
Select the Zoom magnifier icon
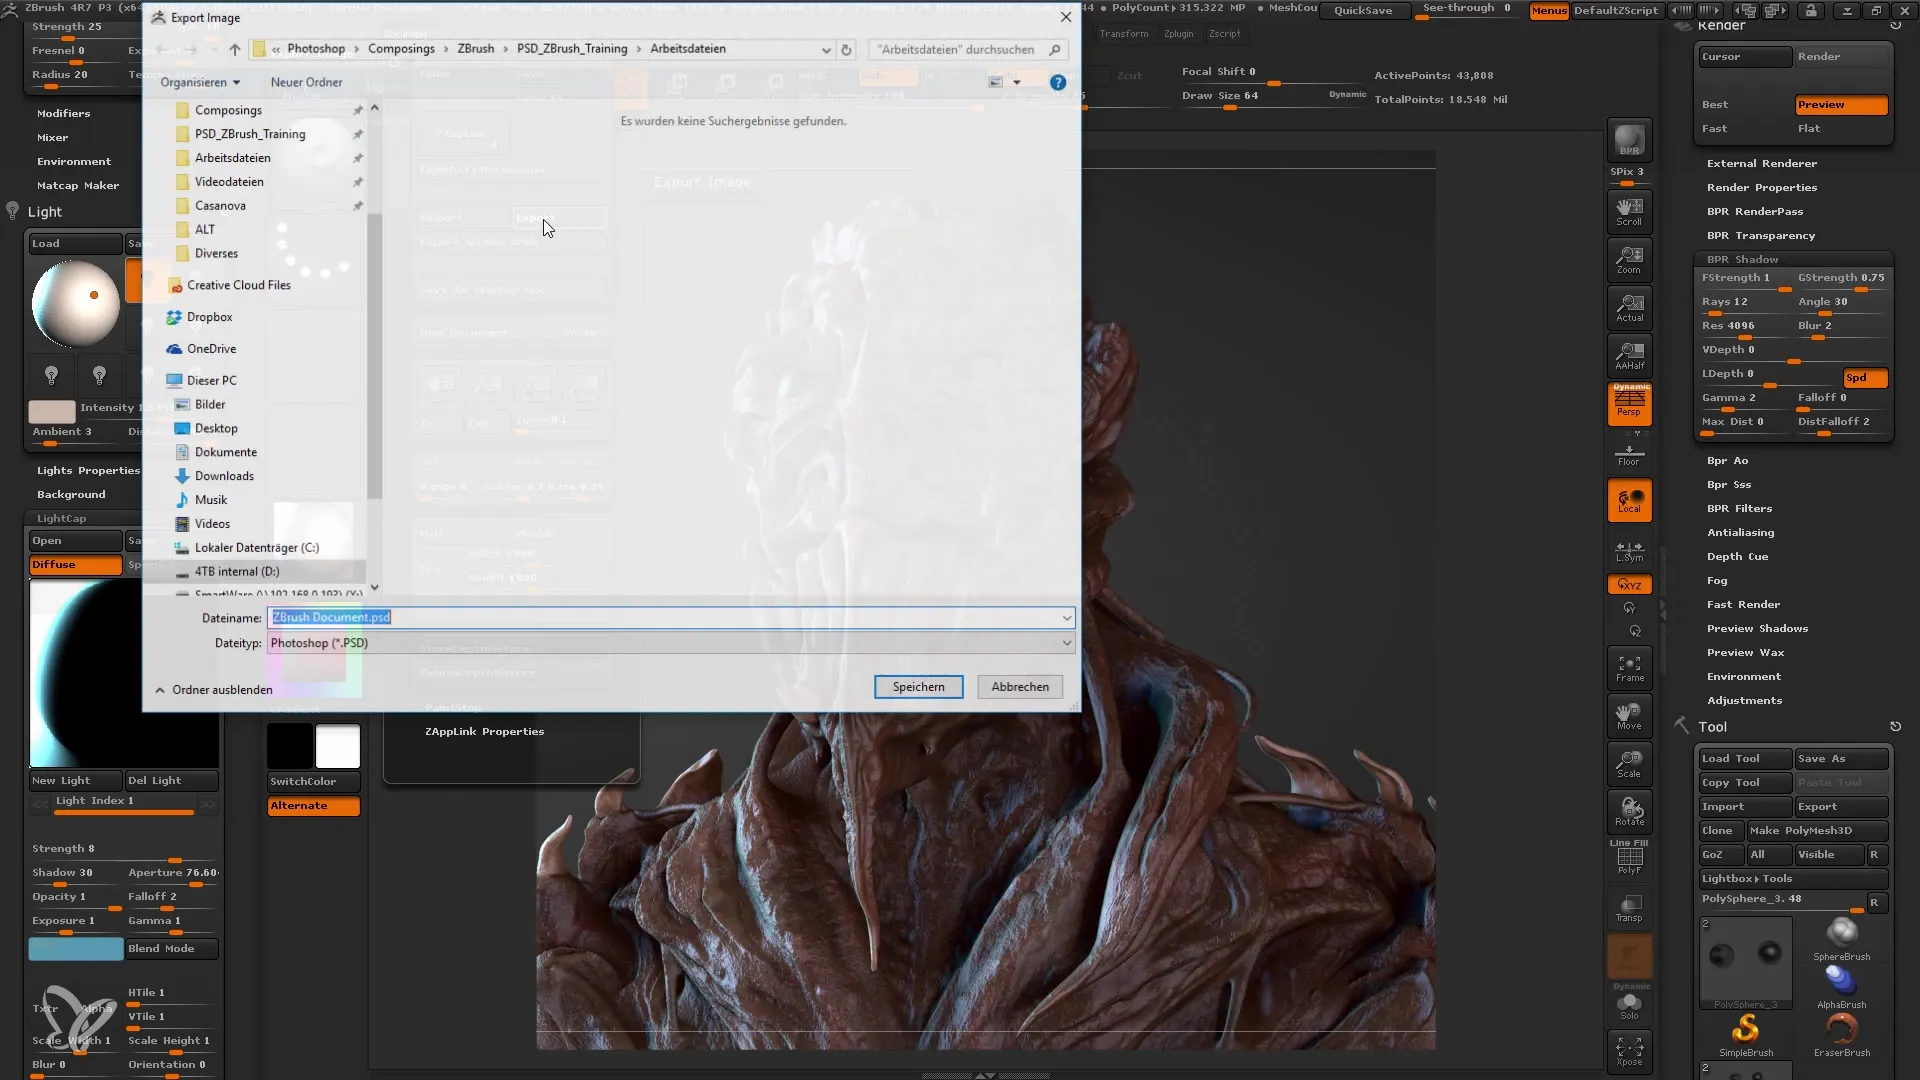click(1629, 260)
